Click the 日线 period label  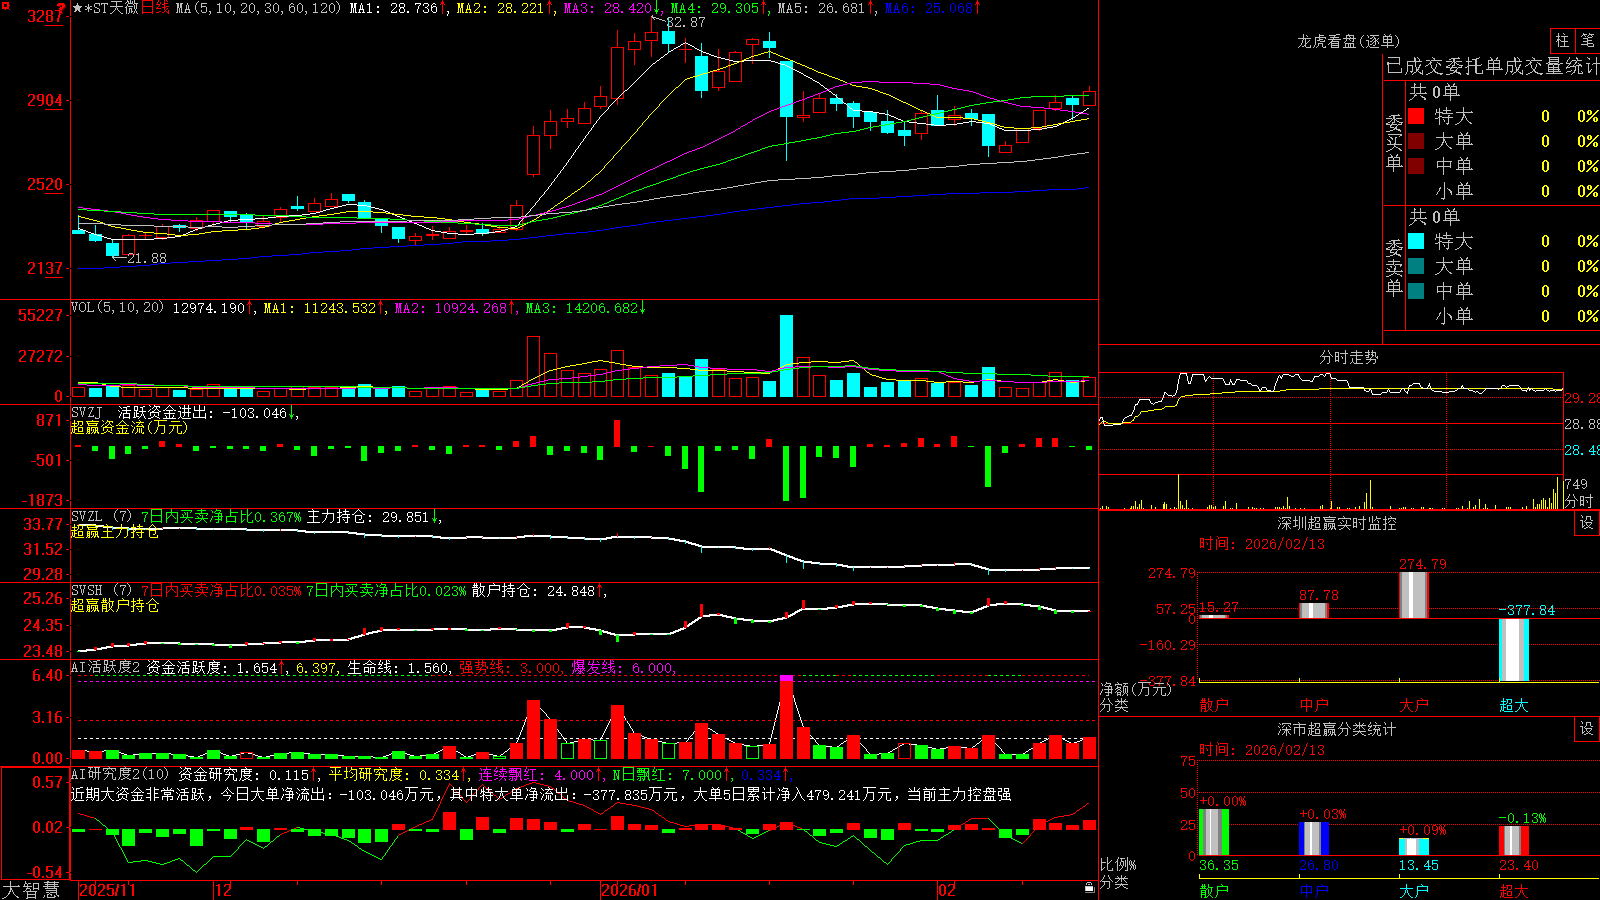155,8
